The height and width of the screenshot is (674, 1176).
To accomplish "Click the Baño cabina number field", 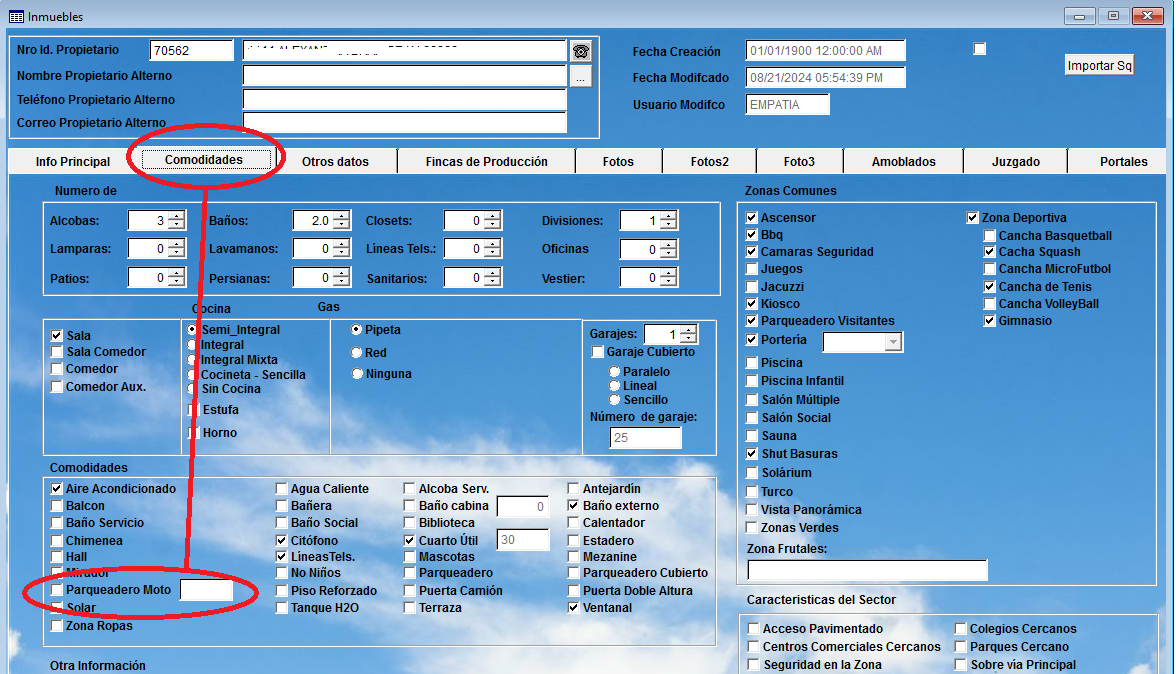I will click(x=523, y=507).
